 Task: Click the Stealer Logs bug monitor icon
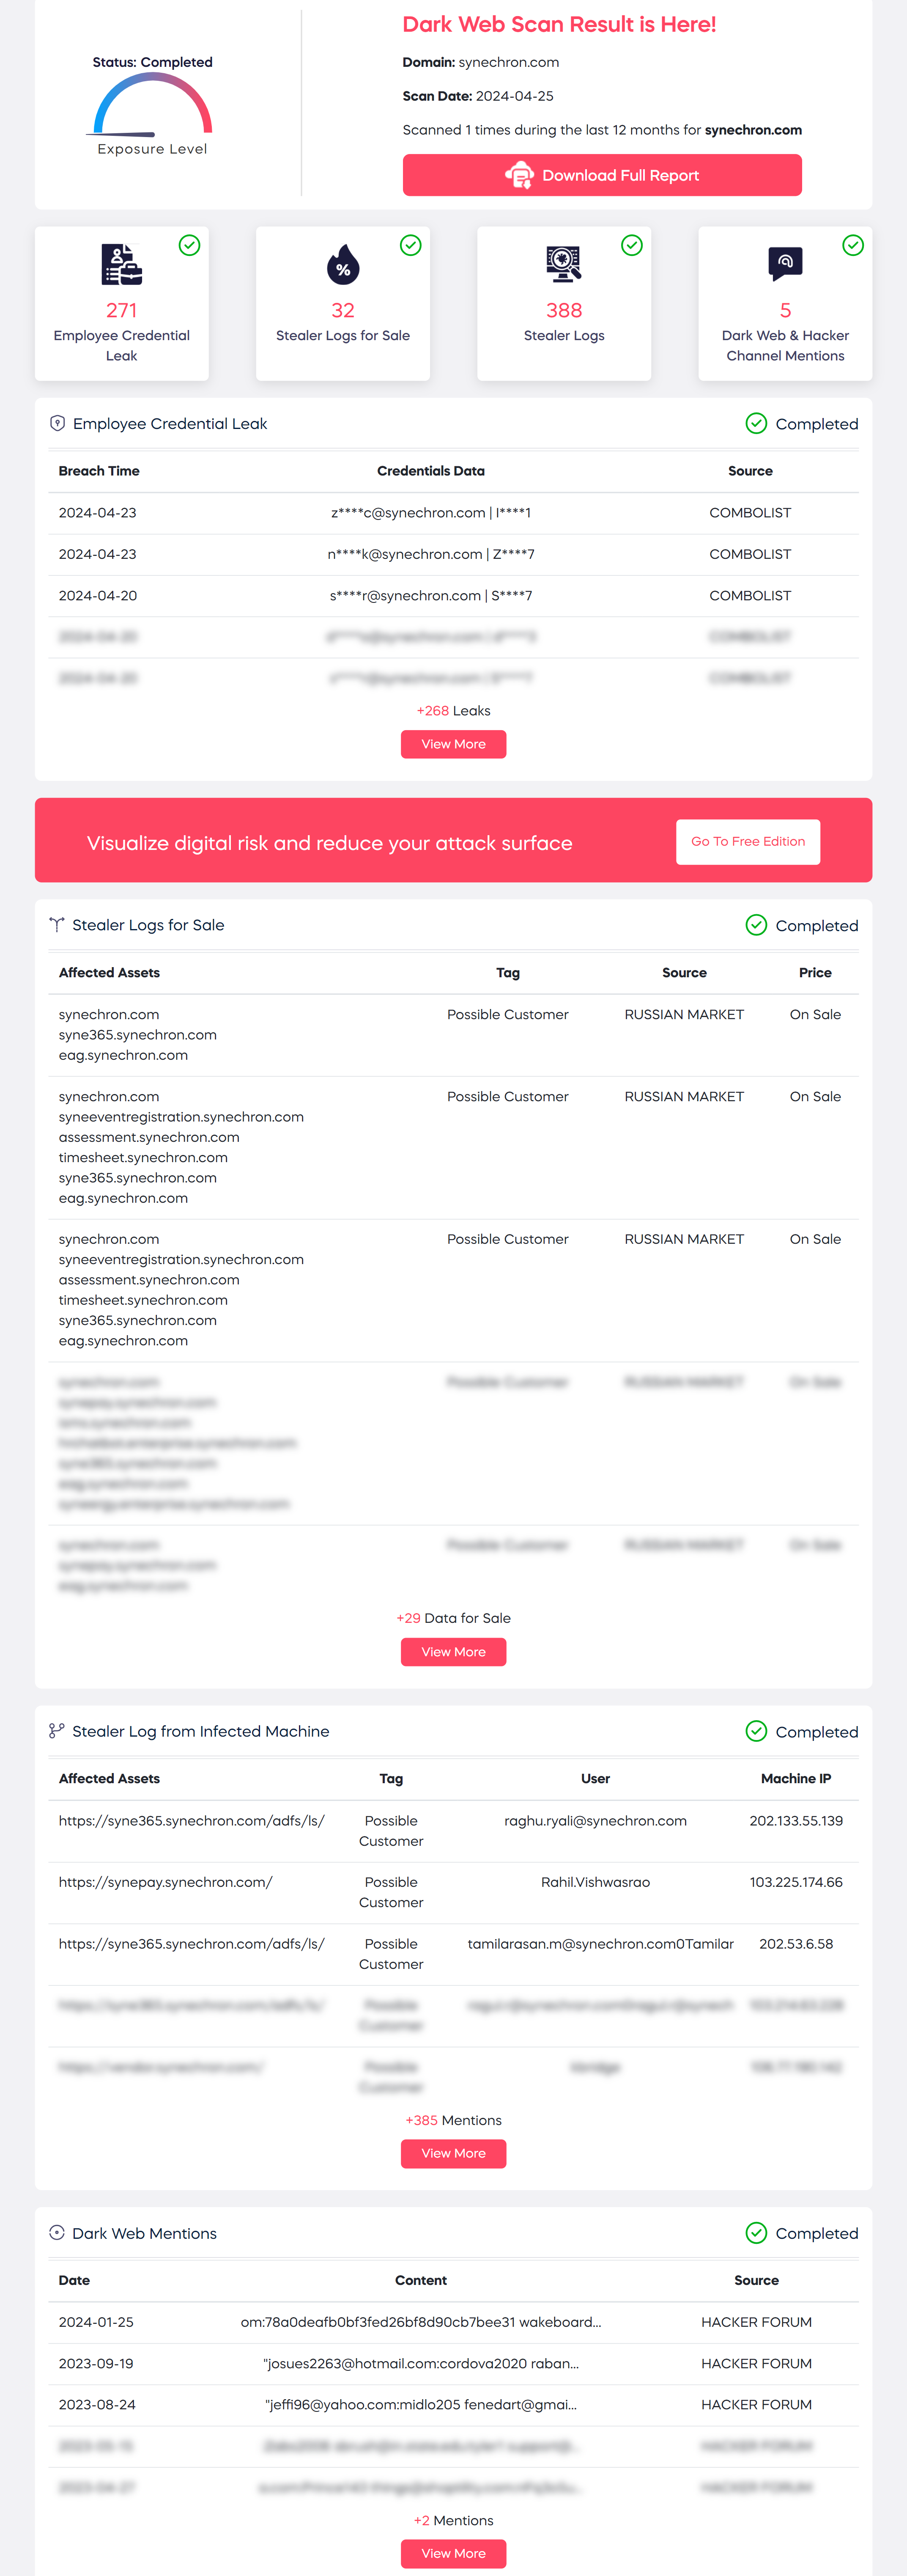click(564, 264)
